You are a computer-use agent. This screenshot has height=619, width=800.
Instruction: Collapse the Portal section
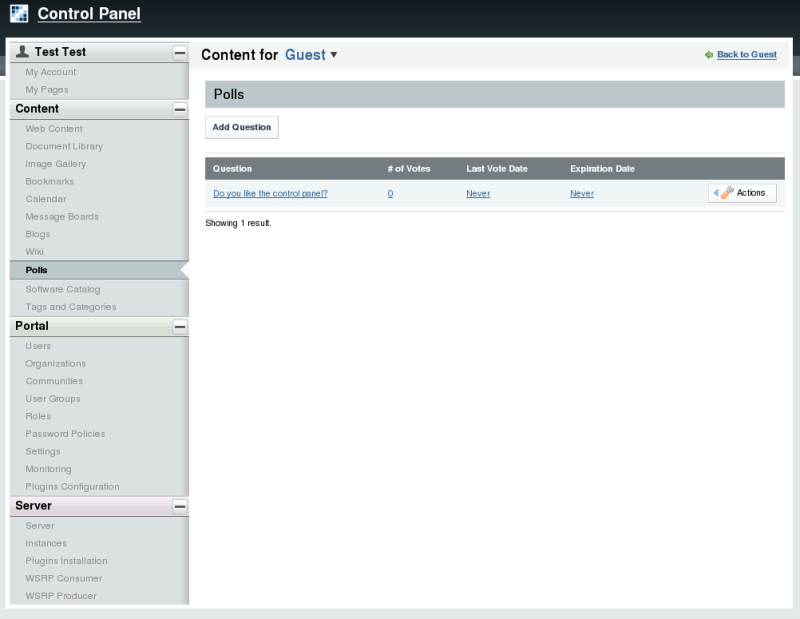tap(180, 327)
